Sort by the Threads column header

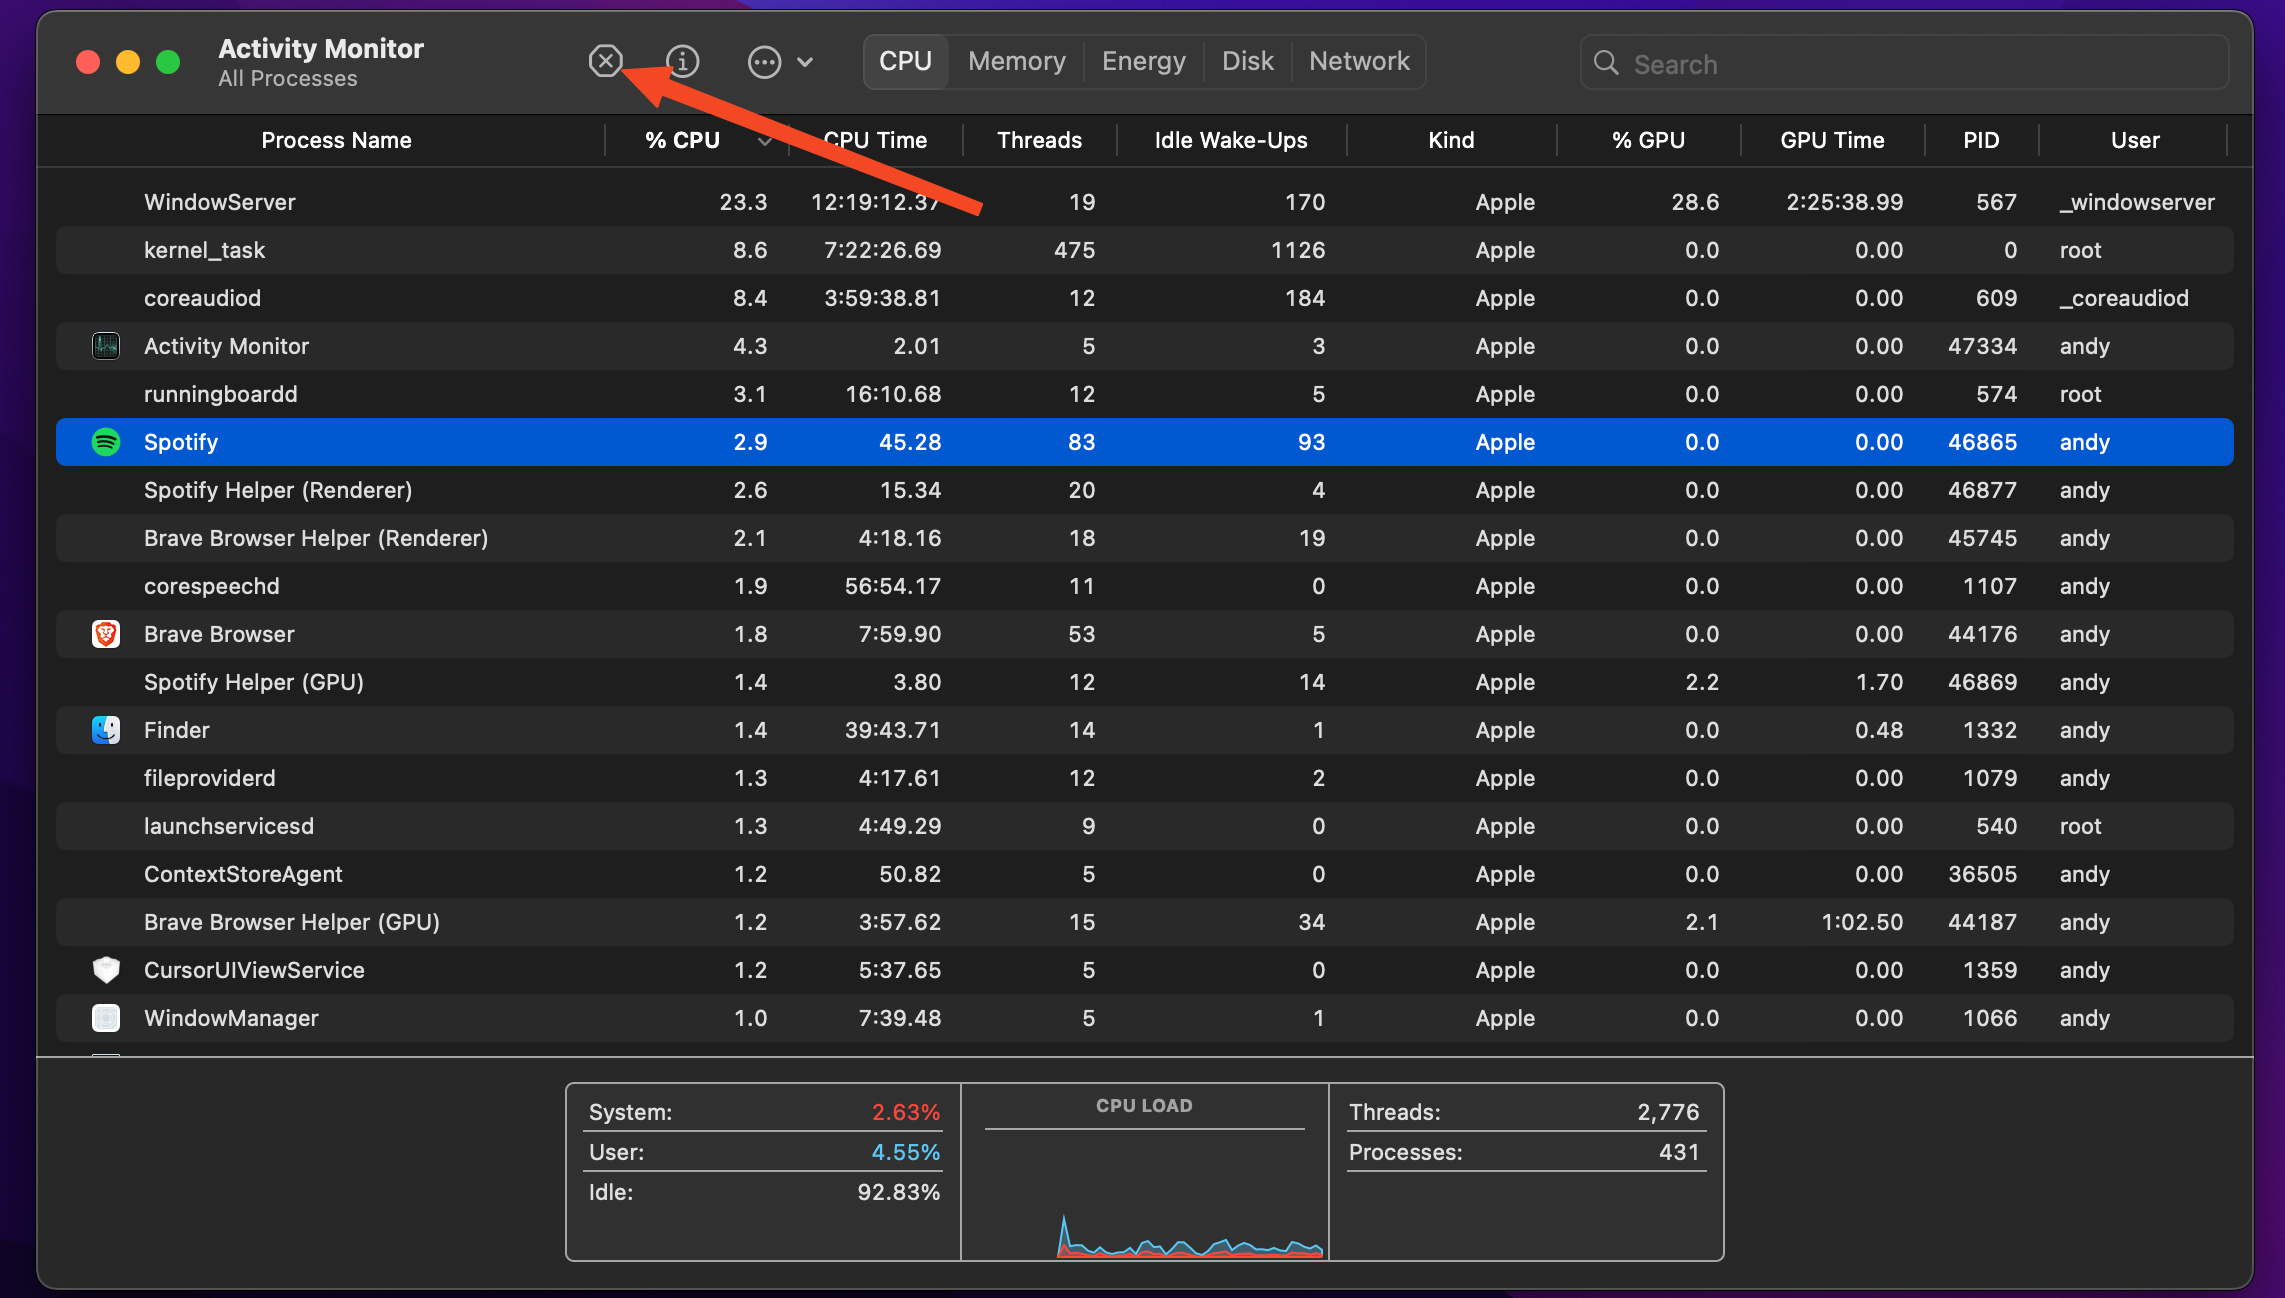click(1038, 140)
